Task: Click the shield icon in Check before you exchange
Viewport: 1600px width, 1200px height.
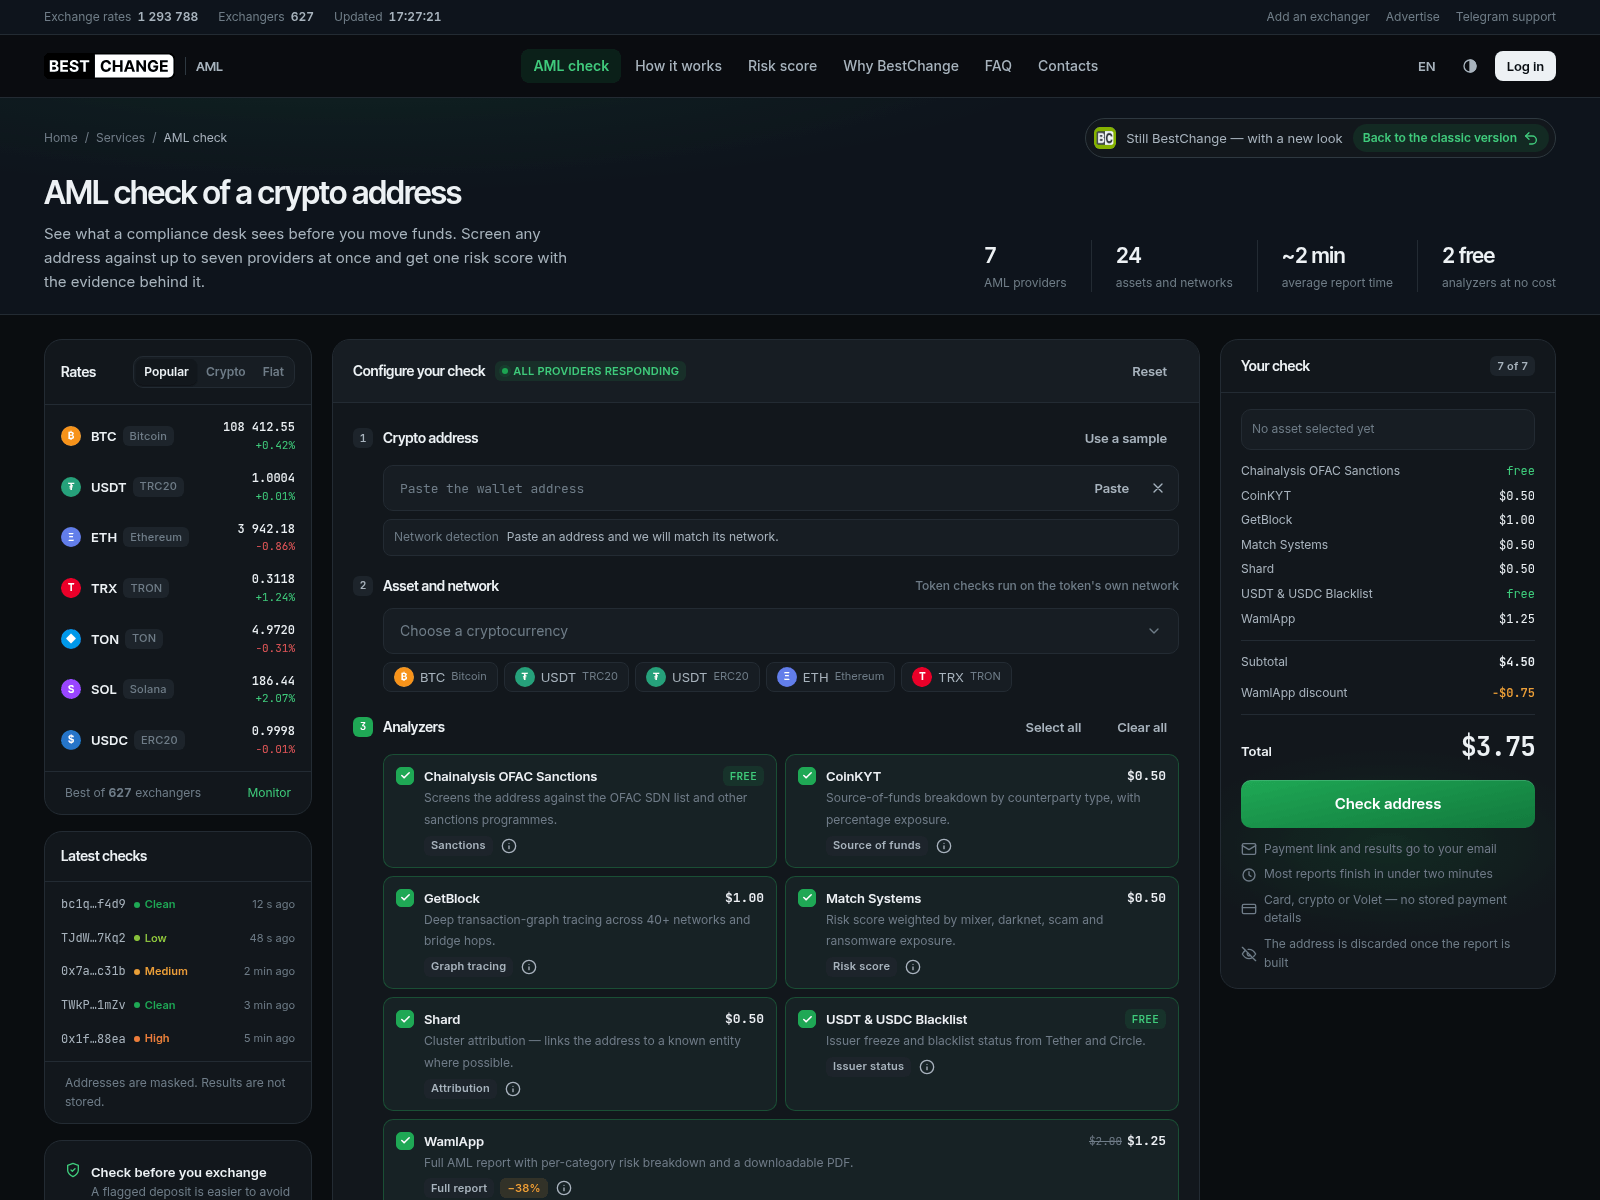Action: [x=73, y=1170]
